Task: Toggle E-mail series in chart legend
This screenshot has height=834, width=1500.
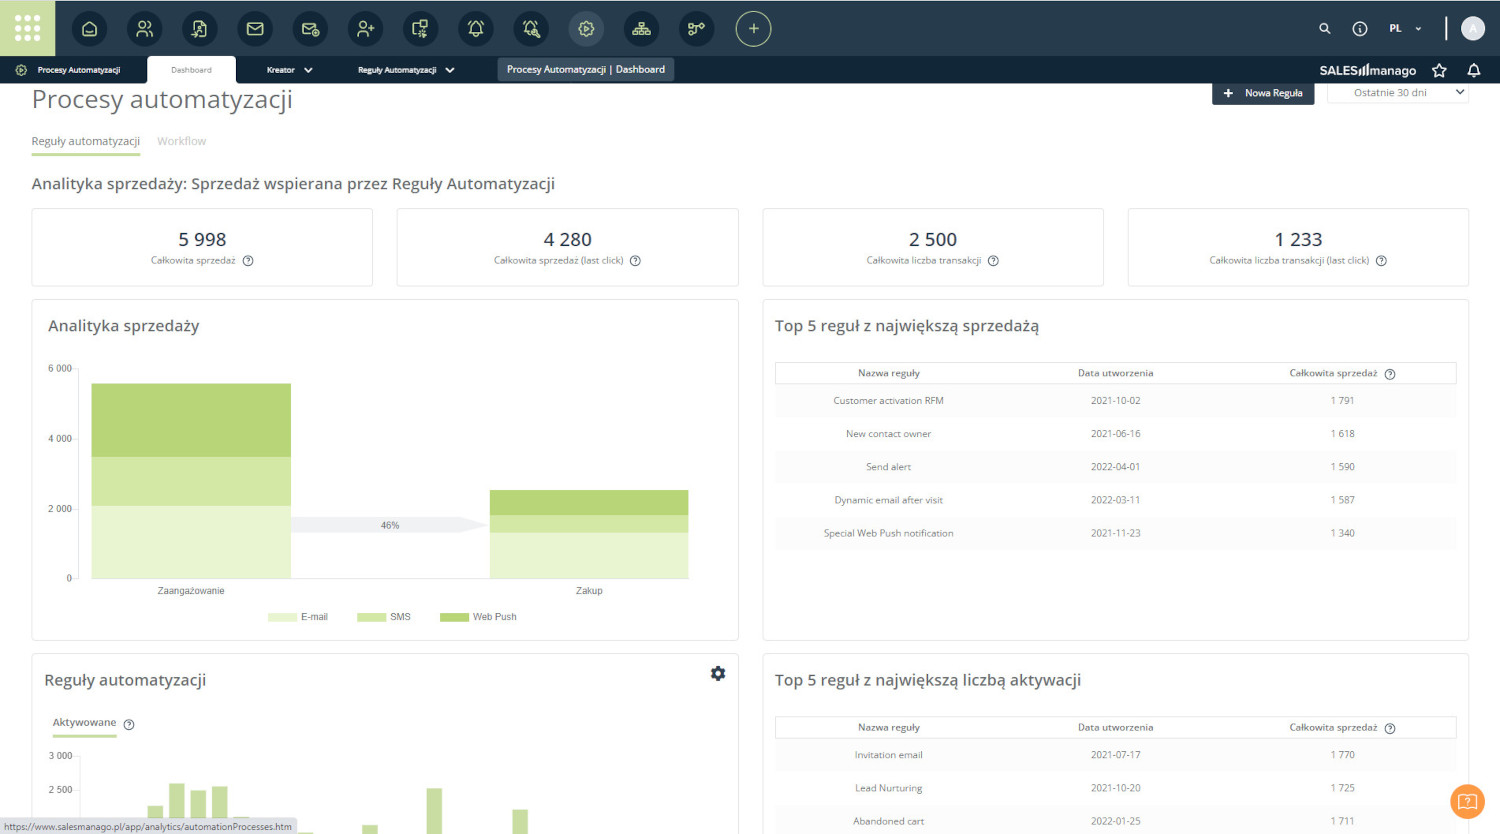Action: coord(298,617)
